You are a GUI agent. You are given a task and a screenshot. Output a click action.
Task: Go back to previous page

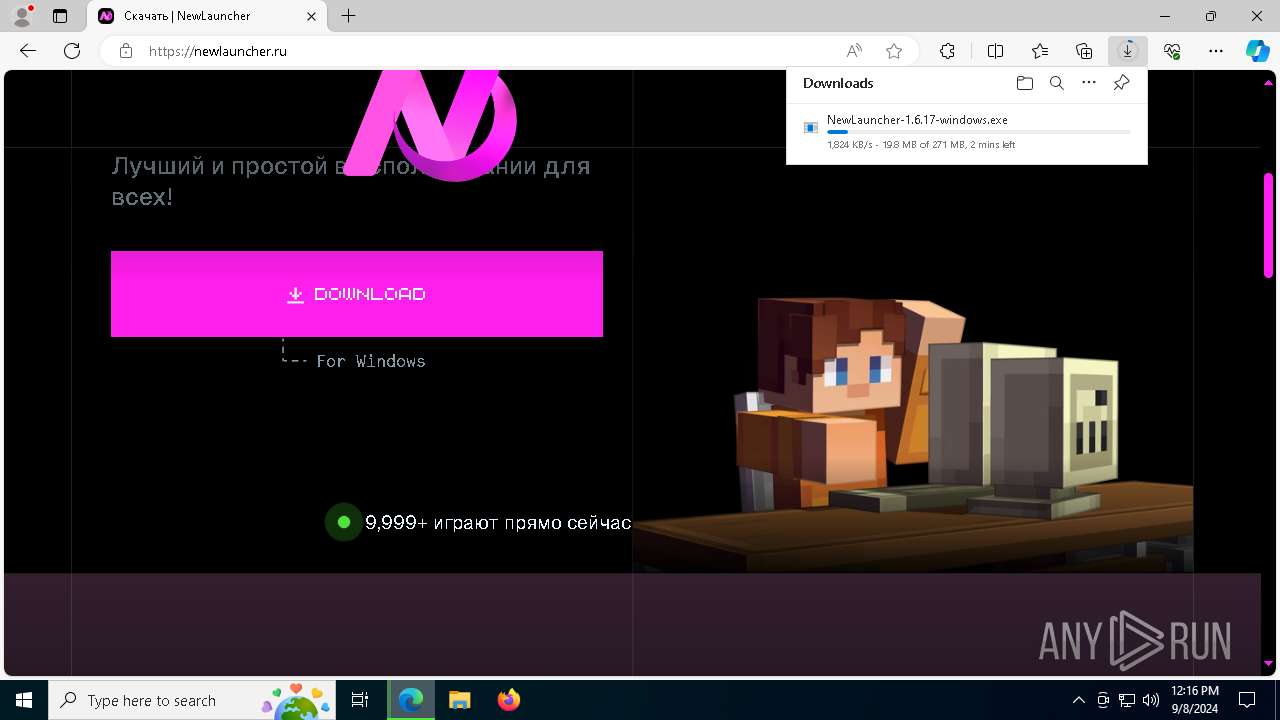[28, 51]
